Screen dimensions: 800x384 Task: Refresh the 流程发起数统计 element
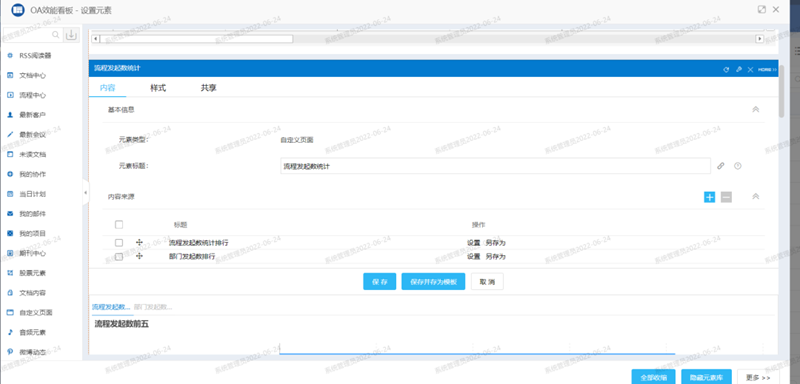tap(726, 69)
